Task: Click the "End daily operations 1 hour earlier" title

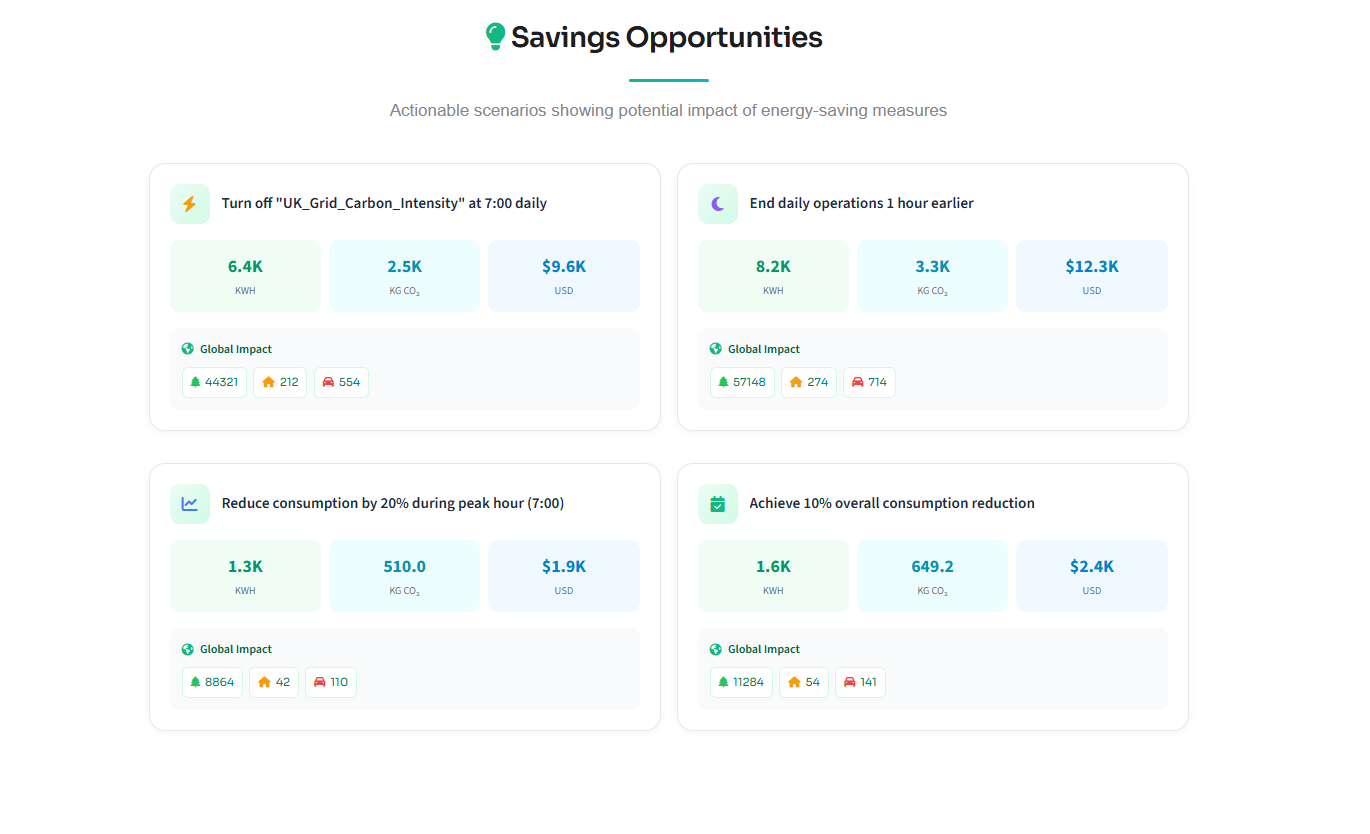Action: click(861, 203)
